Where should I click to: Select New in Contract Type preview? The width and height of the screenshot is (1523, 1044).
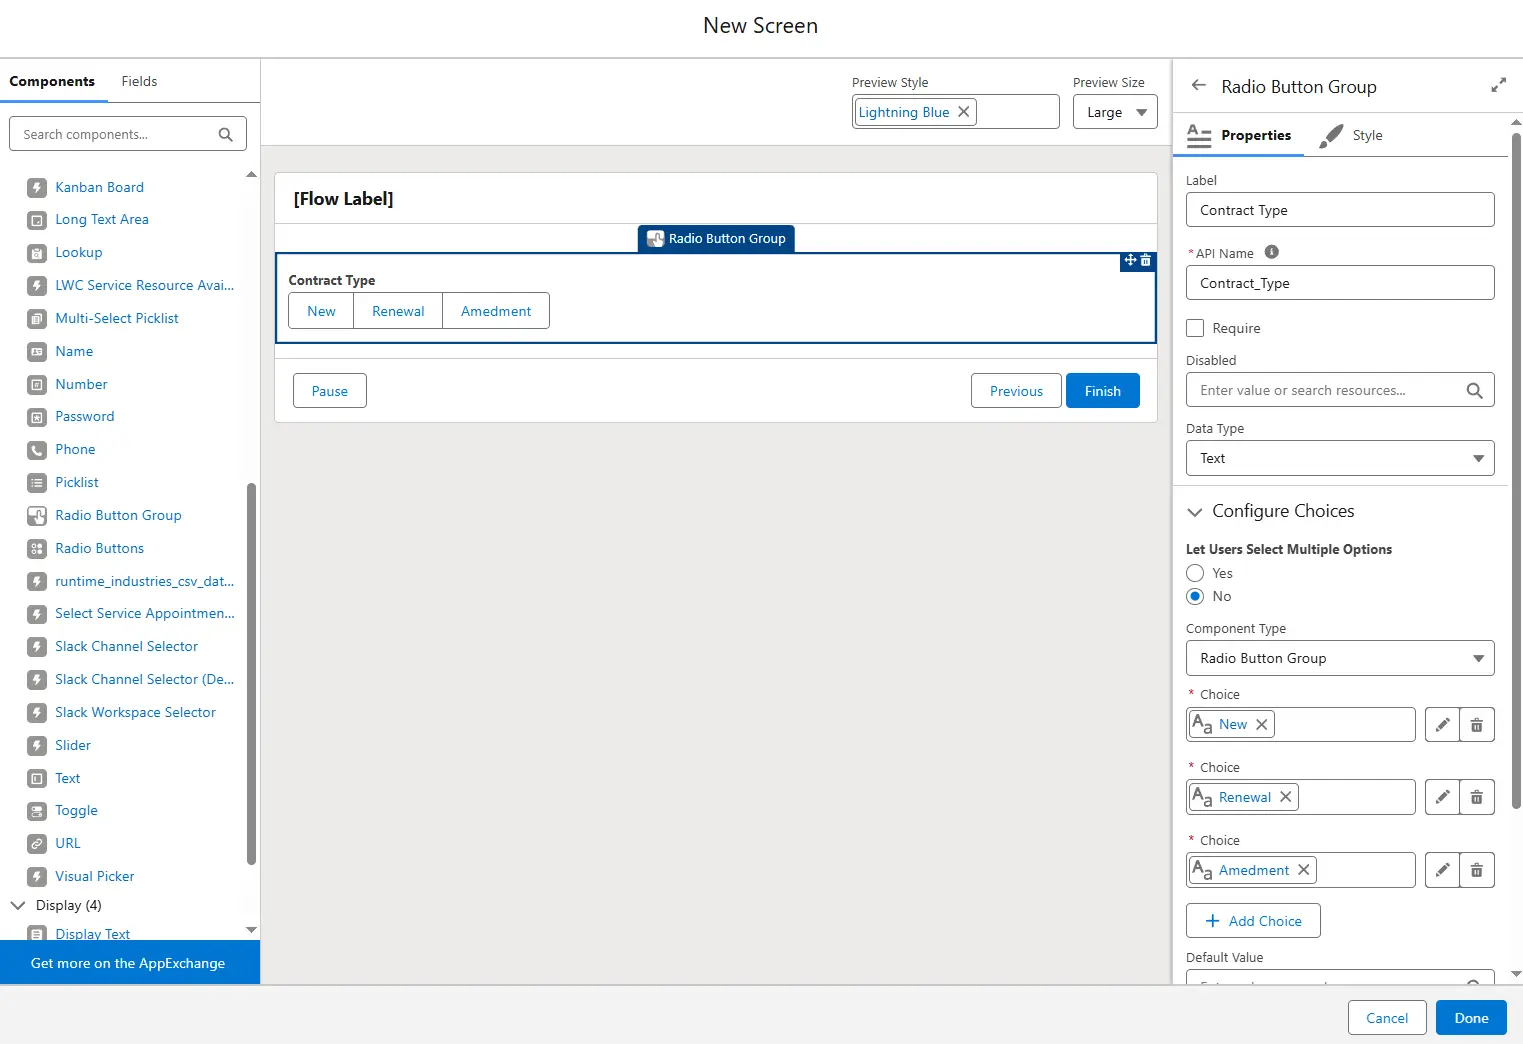click(321, 311)
